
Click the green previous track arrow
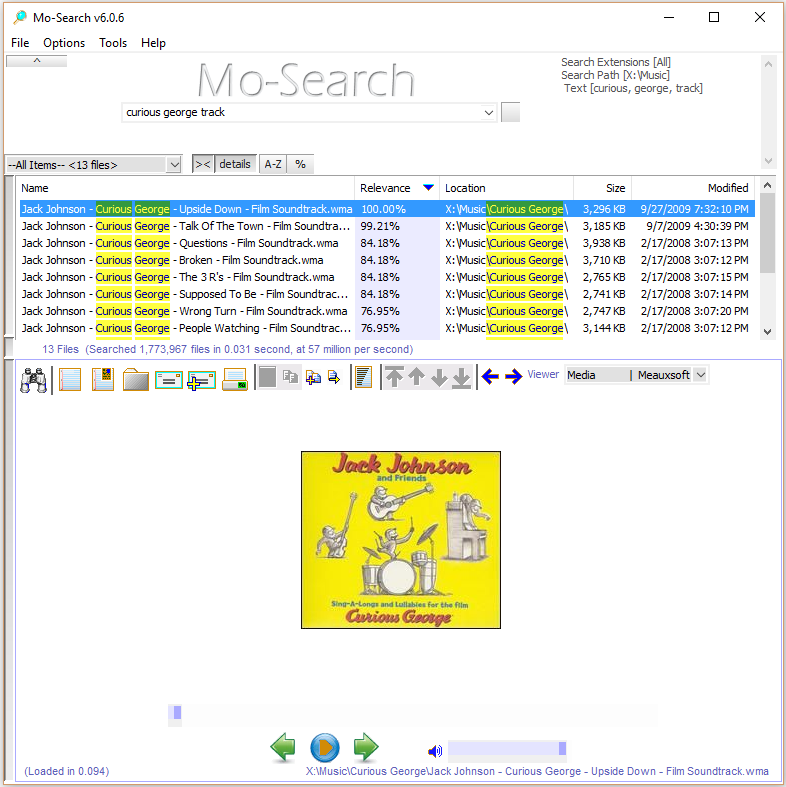pyautogui.click(x=283, y=747)
